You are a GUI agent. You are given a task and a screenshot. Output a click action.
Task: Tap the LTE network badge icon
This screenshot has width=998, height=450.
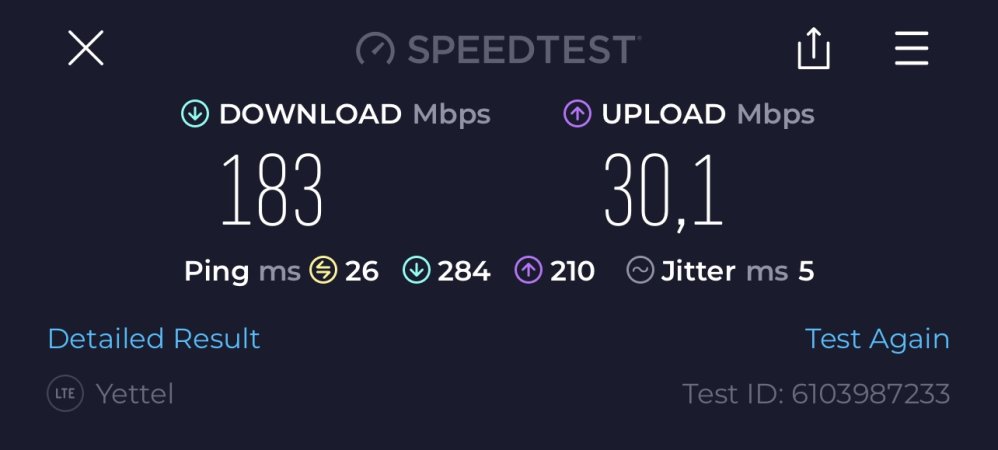click(65, 393)
